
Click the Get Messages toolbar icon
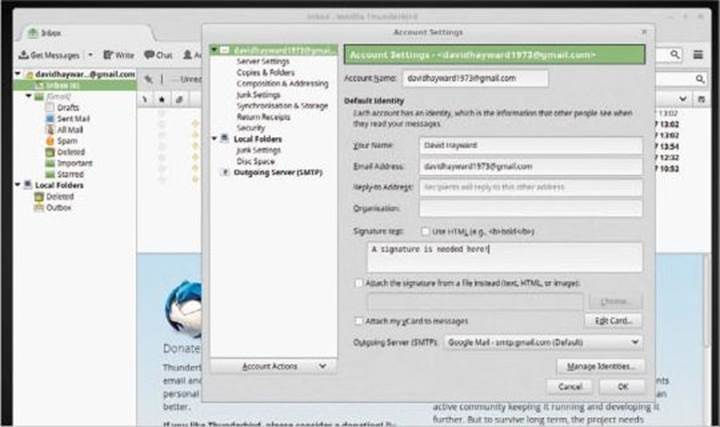pyautogui.click(x=23, y=55)
